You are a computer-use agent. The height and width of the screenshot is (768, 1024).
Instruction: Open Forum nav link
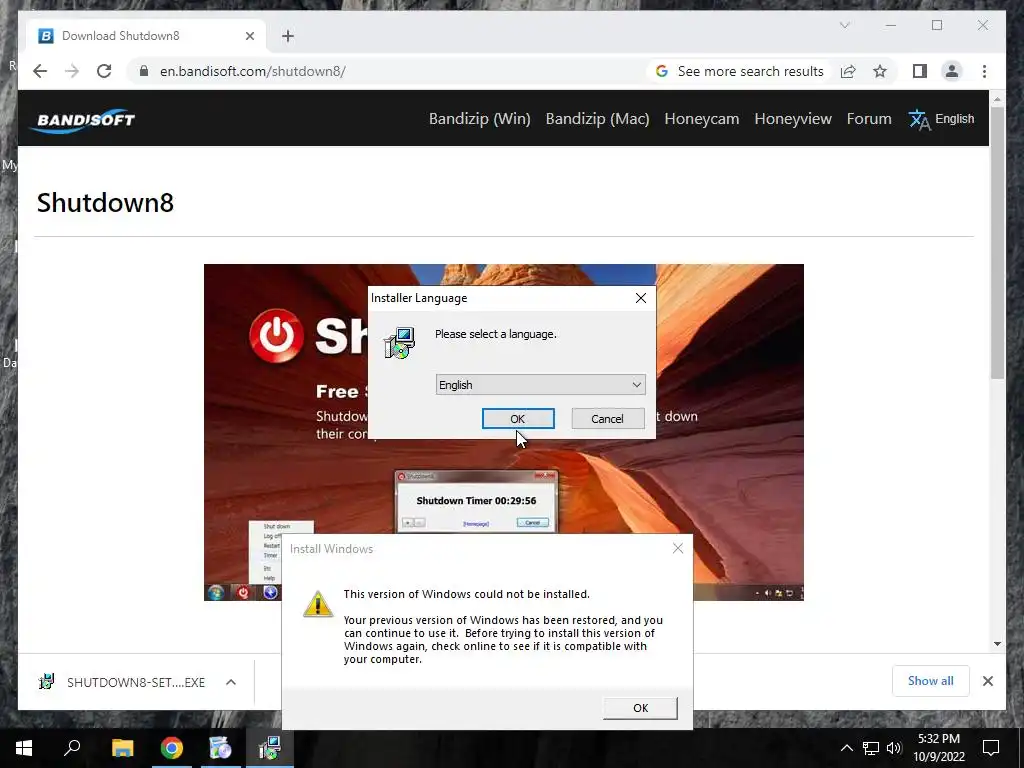point(869,119)
